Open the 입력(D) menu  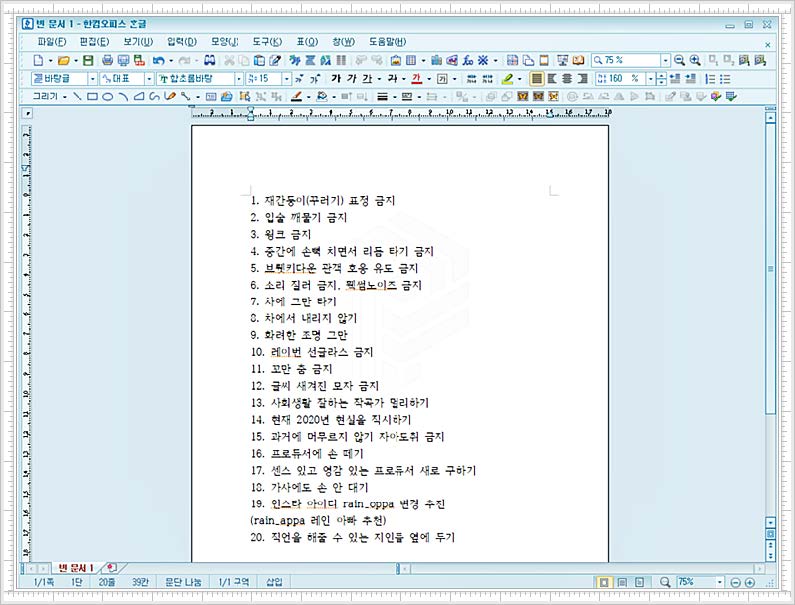coord(182,42)
